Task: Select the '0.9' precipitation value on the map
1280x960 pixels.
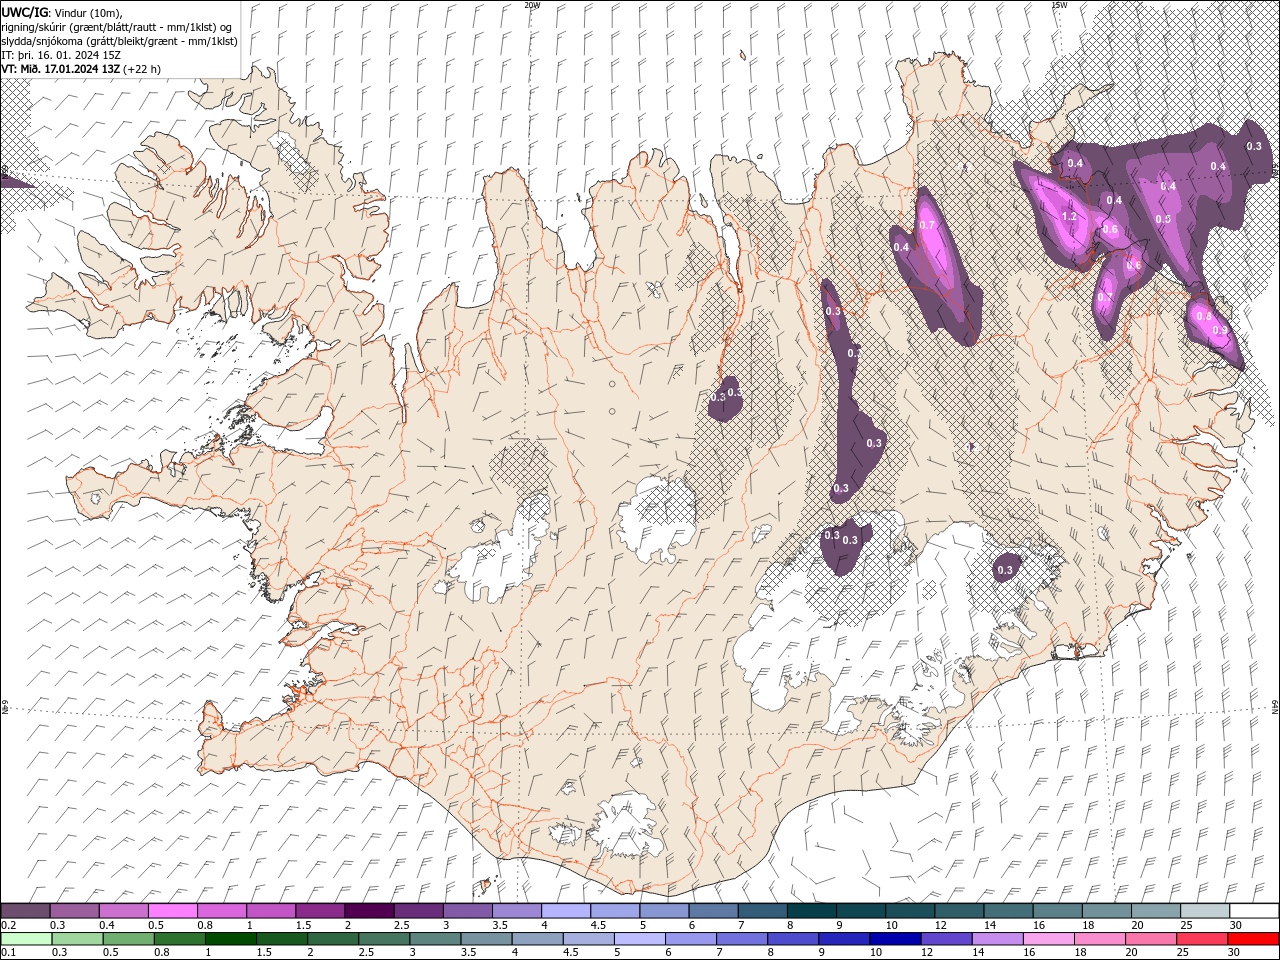Action: 1219,330
